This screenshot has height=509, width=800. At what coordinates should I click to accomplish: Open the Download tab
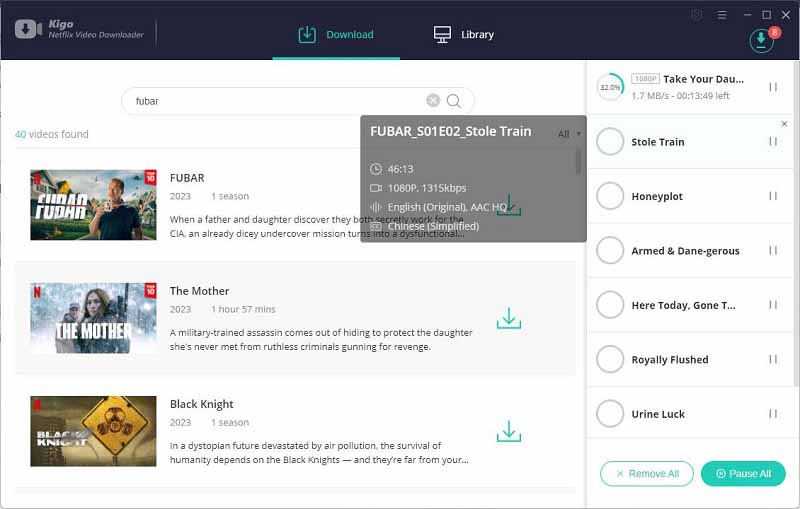(336, 35)
